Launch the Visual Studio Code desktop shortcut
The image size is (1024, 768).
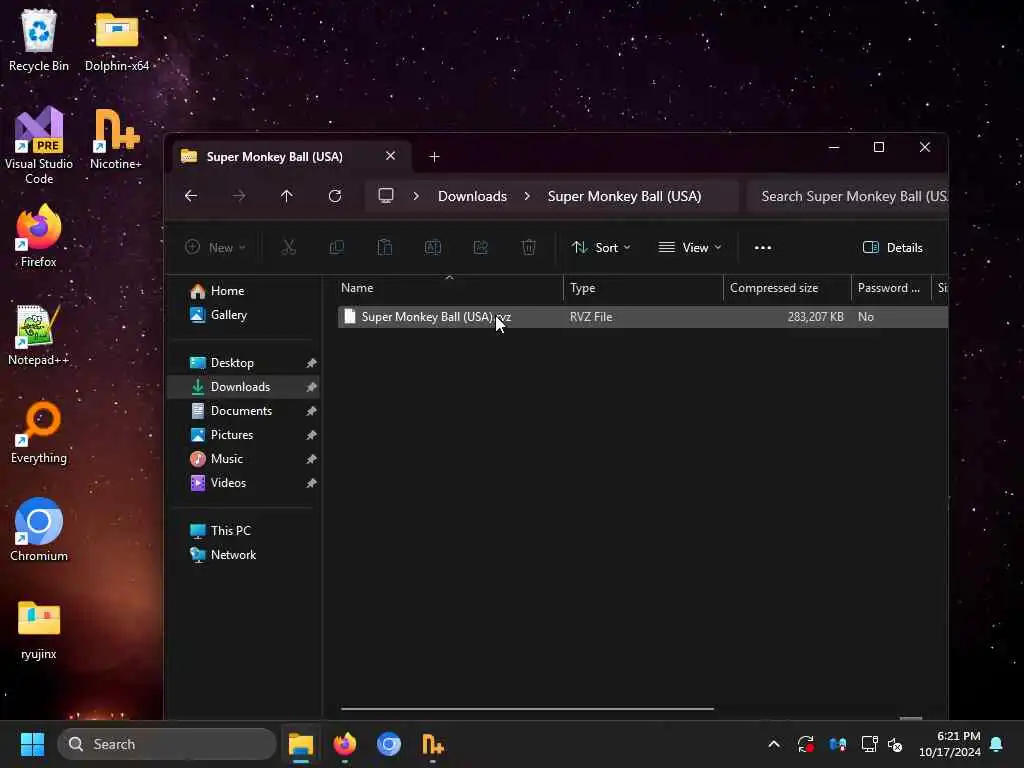pos(39,145)
